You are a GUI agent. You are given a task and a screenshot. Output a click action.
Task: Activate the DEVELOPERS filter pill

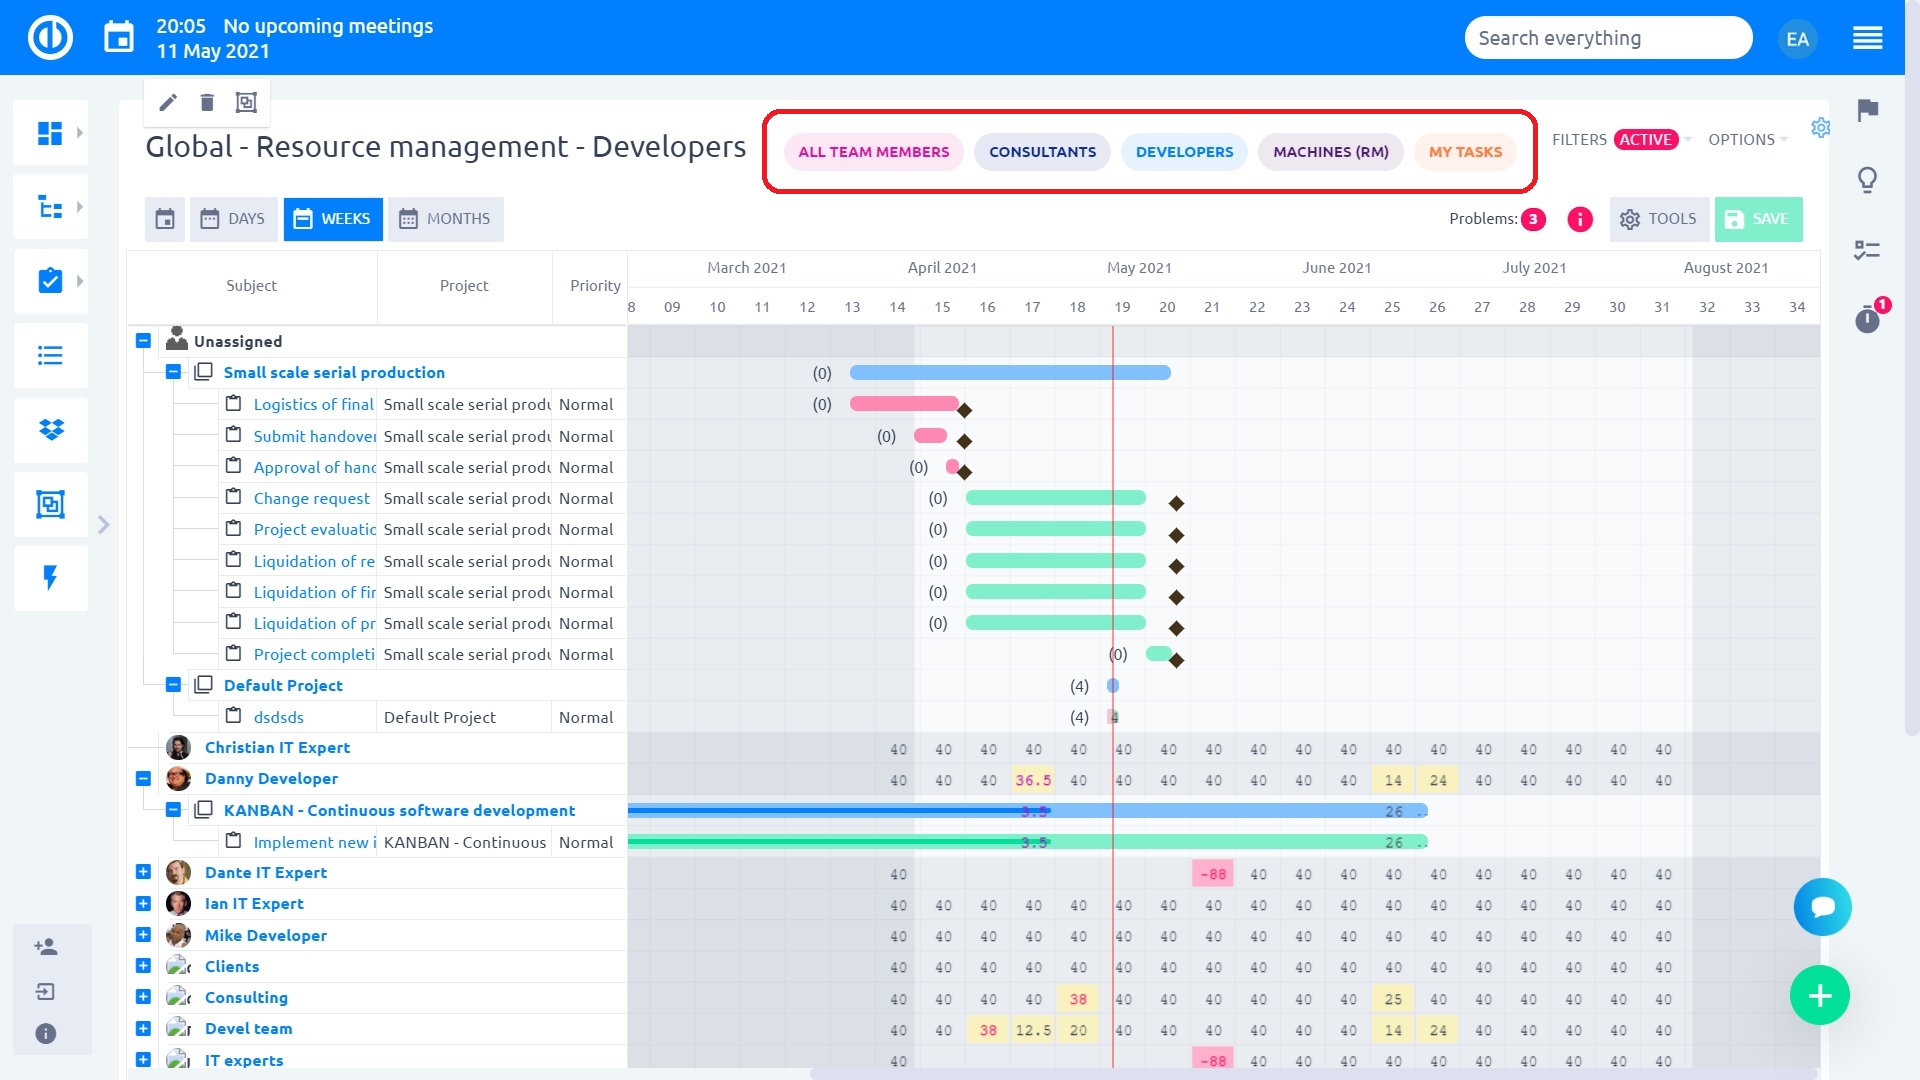(1184, 152)
